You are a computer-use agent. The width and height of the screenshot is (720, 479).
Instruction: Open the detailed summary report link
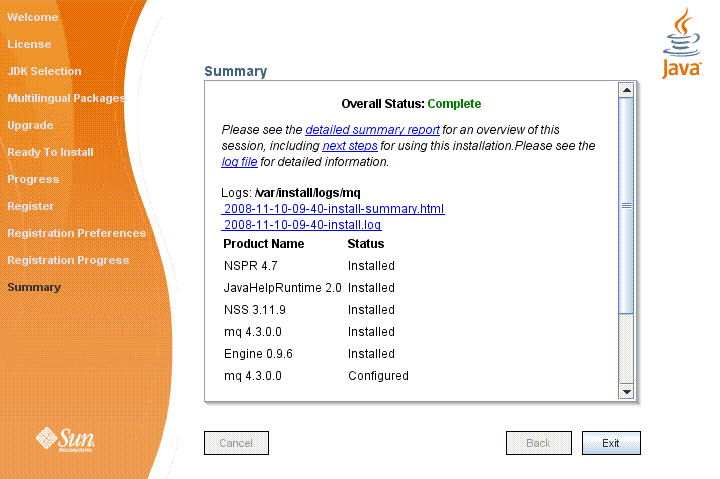(x=372, y=130)
